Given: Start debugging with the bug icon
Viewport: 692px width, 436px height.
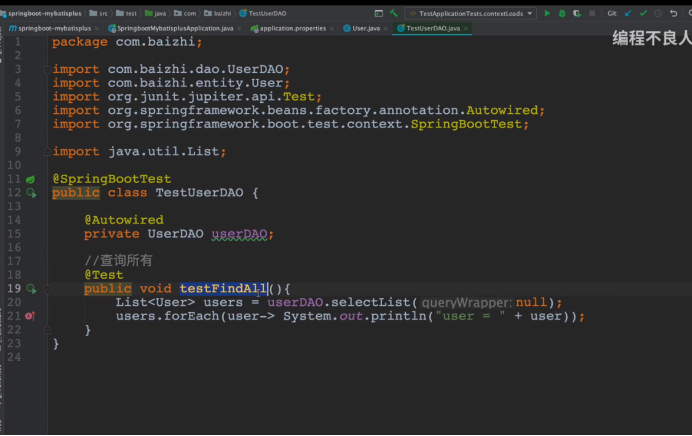Looking at the screenshot, I should coord(561,13).
